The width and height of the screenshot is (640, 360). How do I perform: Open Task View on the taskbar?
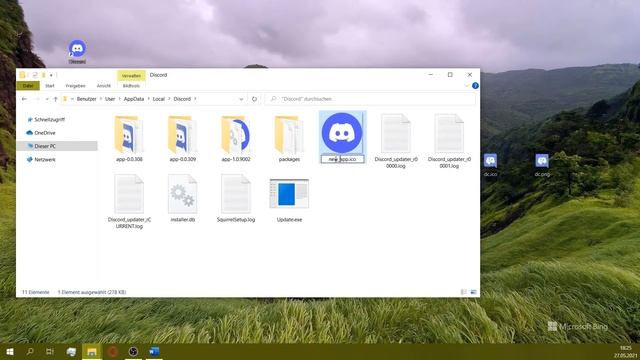50,351
